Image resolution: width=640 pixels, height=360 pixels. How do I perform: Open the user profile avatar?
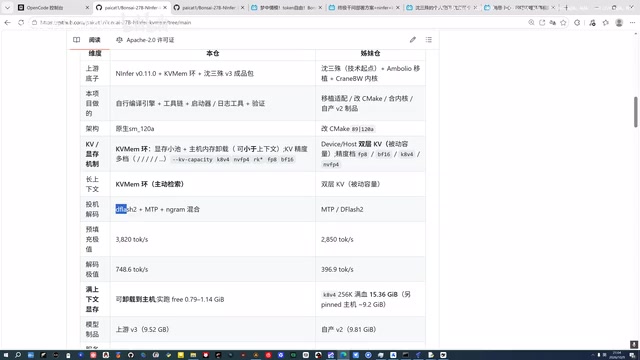pyautogui.click(x=619, y=22)
